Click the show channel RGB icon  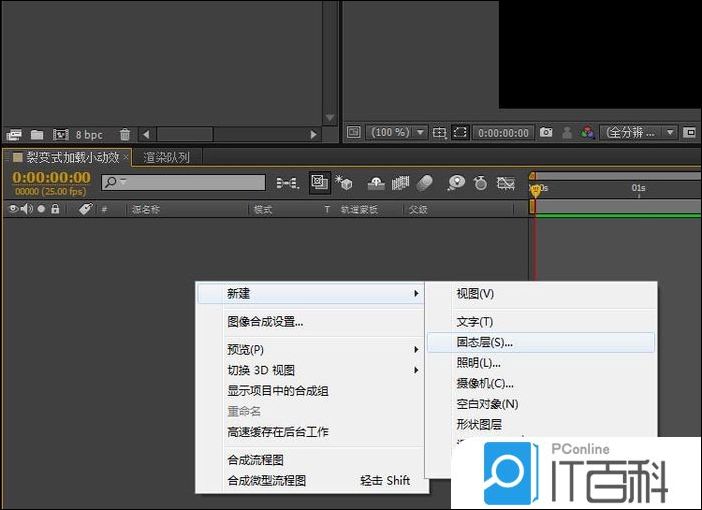[x=587, y=132]
